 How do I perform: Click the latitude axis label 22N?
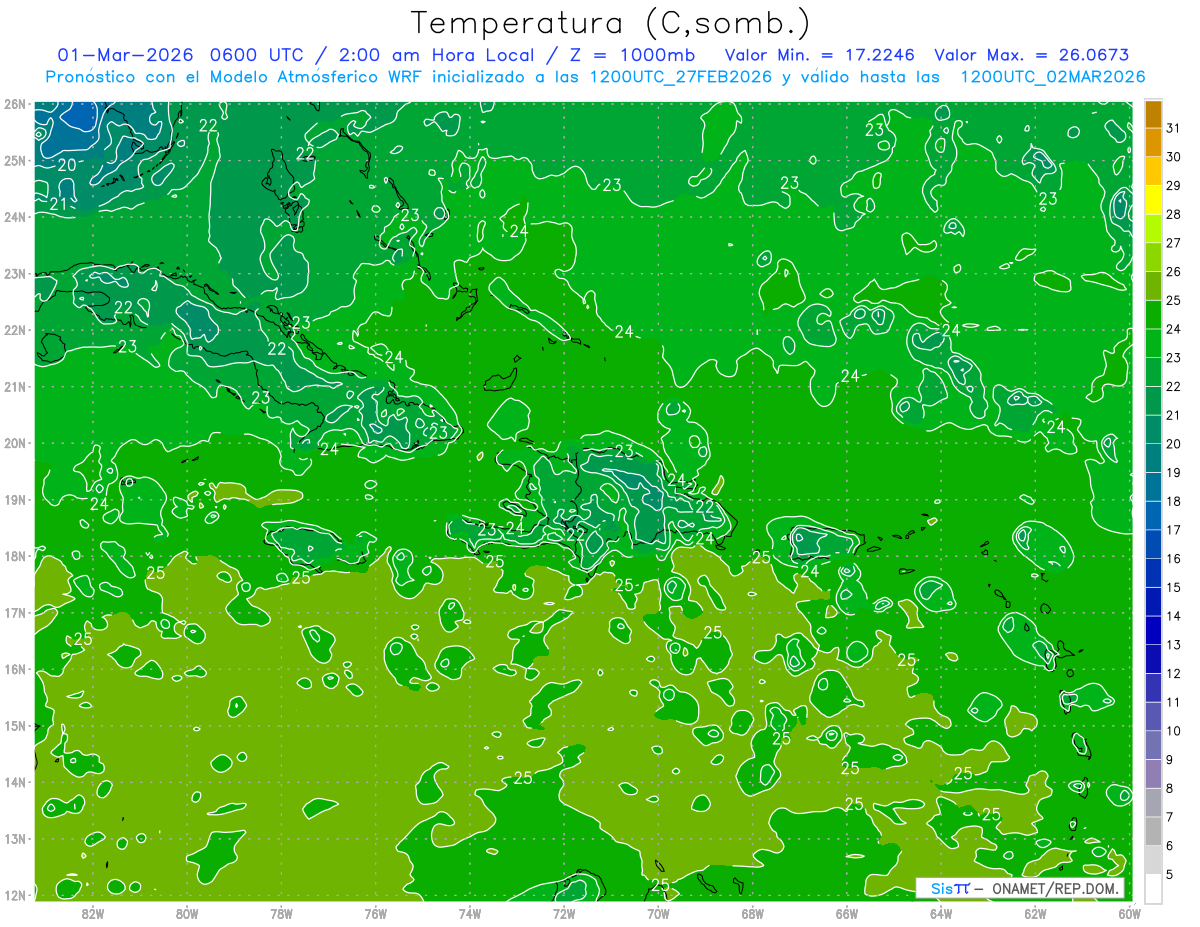15,330
